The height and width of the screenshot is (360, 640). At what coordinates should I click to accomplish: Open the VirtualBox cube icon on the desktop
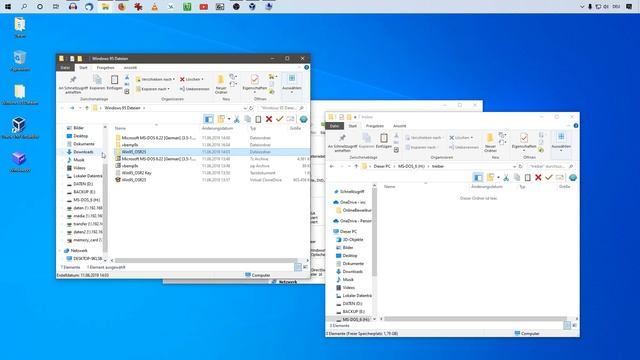[x=19, y=128]
